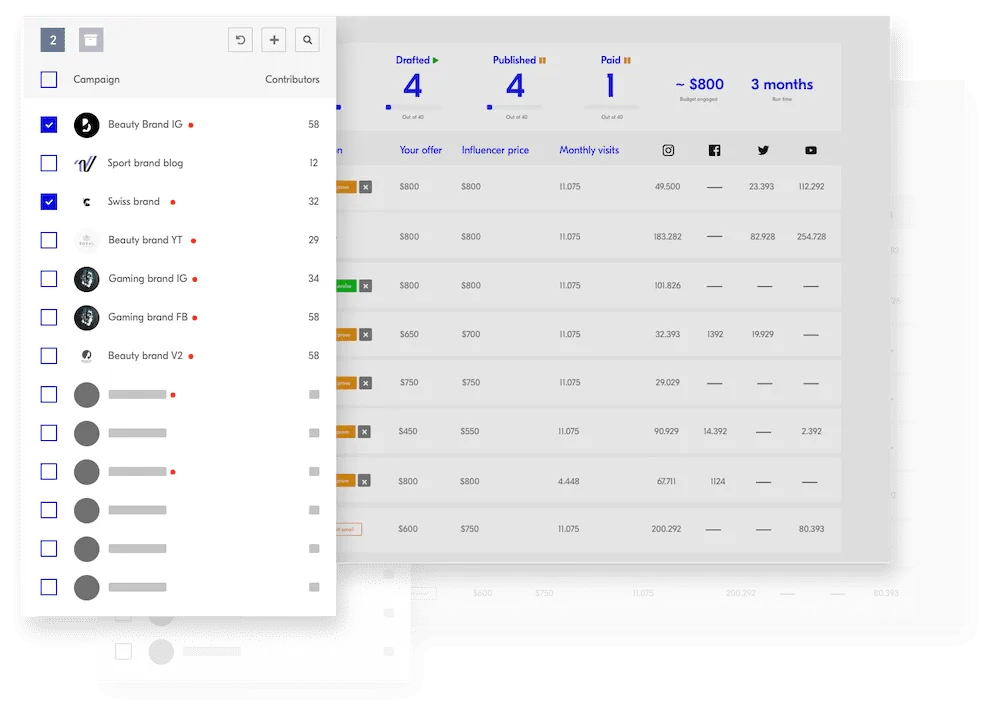Screen dimensions: 1000x722
Task: Toggle the select-all Campaign checkbox
Action: coord(49,80)
